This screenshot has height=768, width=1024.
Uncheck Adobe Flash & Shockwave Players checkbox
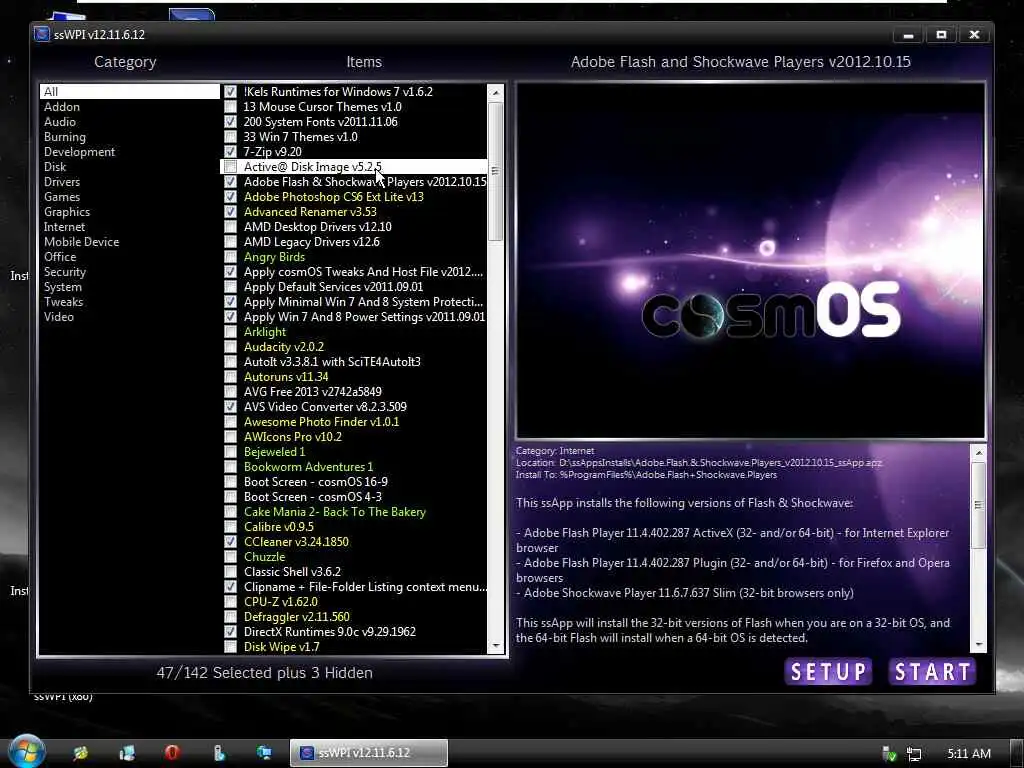[x=231, y=182]
